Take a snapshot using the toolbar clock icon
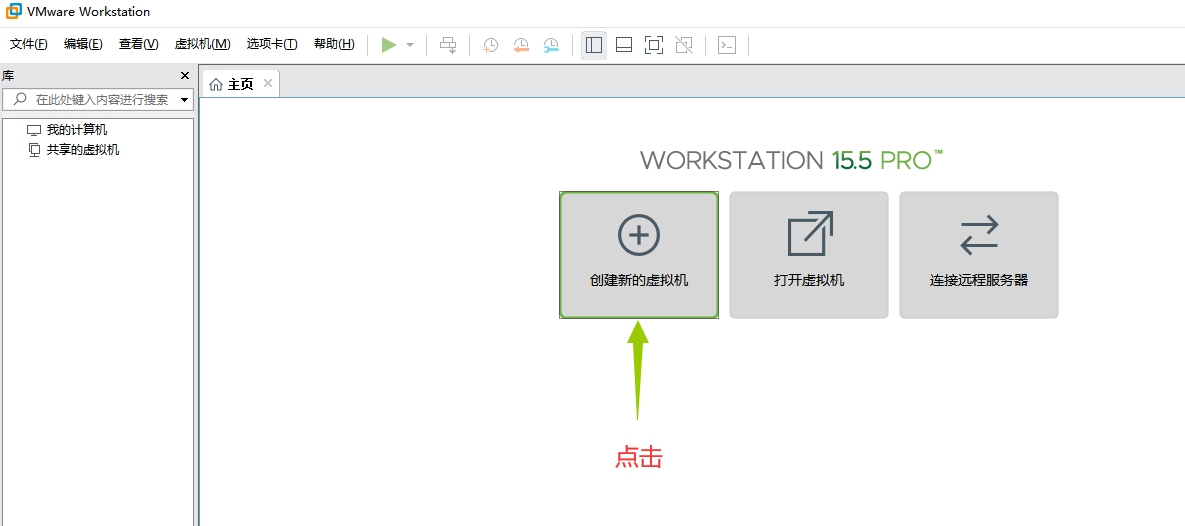Image resolution: width=1185 pixels, height=526 pixels. 490,45
